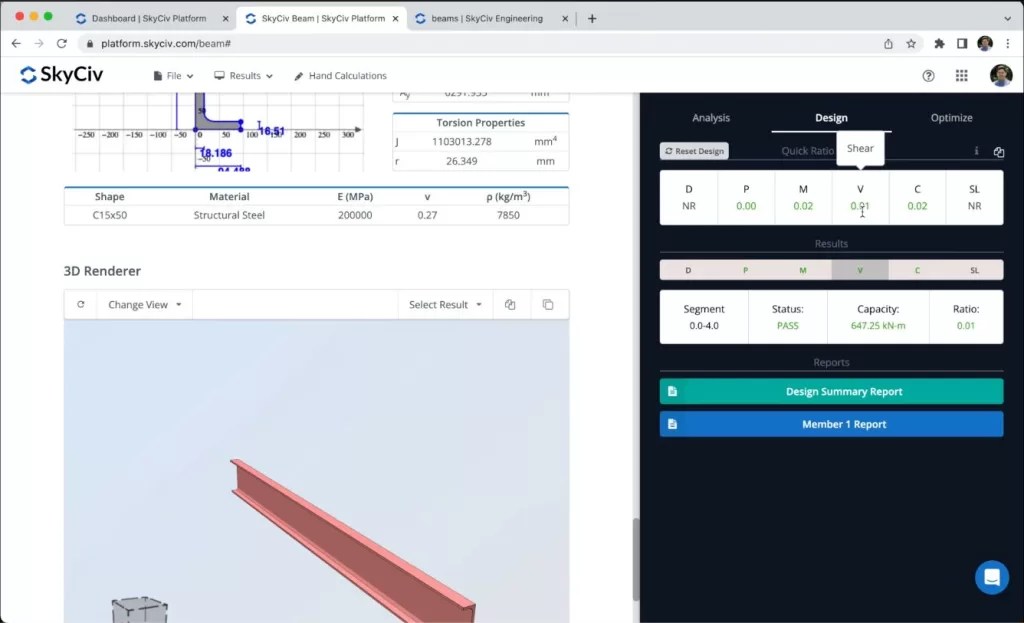Open the Results dropdown menu
The image size is (1024, 623).
click(244, 76)
